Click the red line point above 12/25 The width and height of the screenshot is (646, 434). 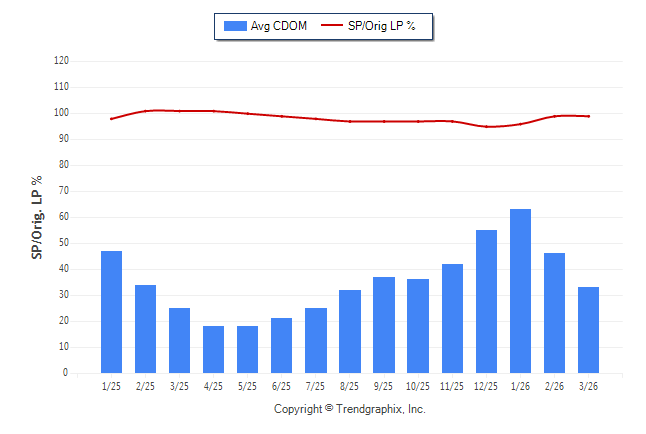point(486,127)
